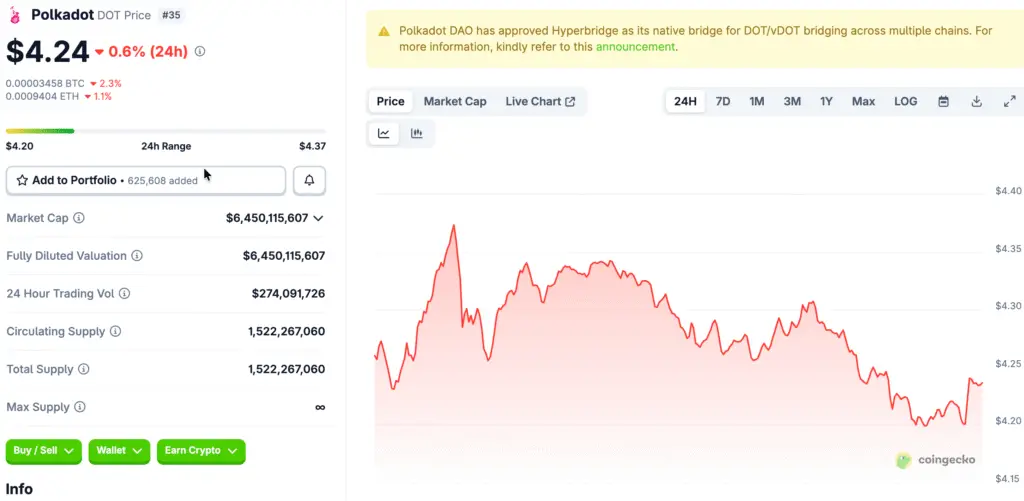Select the Price tab
The image size is (1024, 501).
(390, 101)
